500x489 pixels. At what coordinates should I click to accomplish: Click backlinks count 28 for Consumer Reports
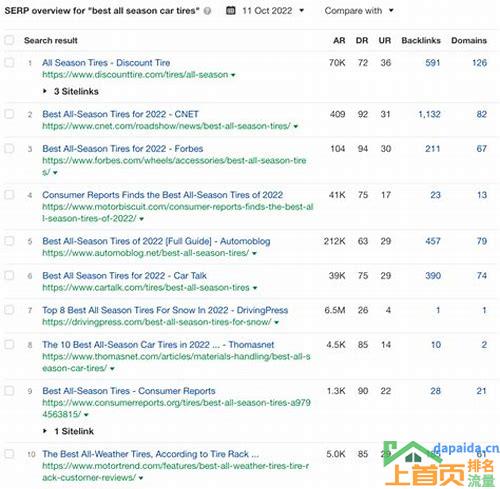pos(435,391)
